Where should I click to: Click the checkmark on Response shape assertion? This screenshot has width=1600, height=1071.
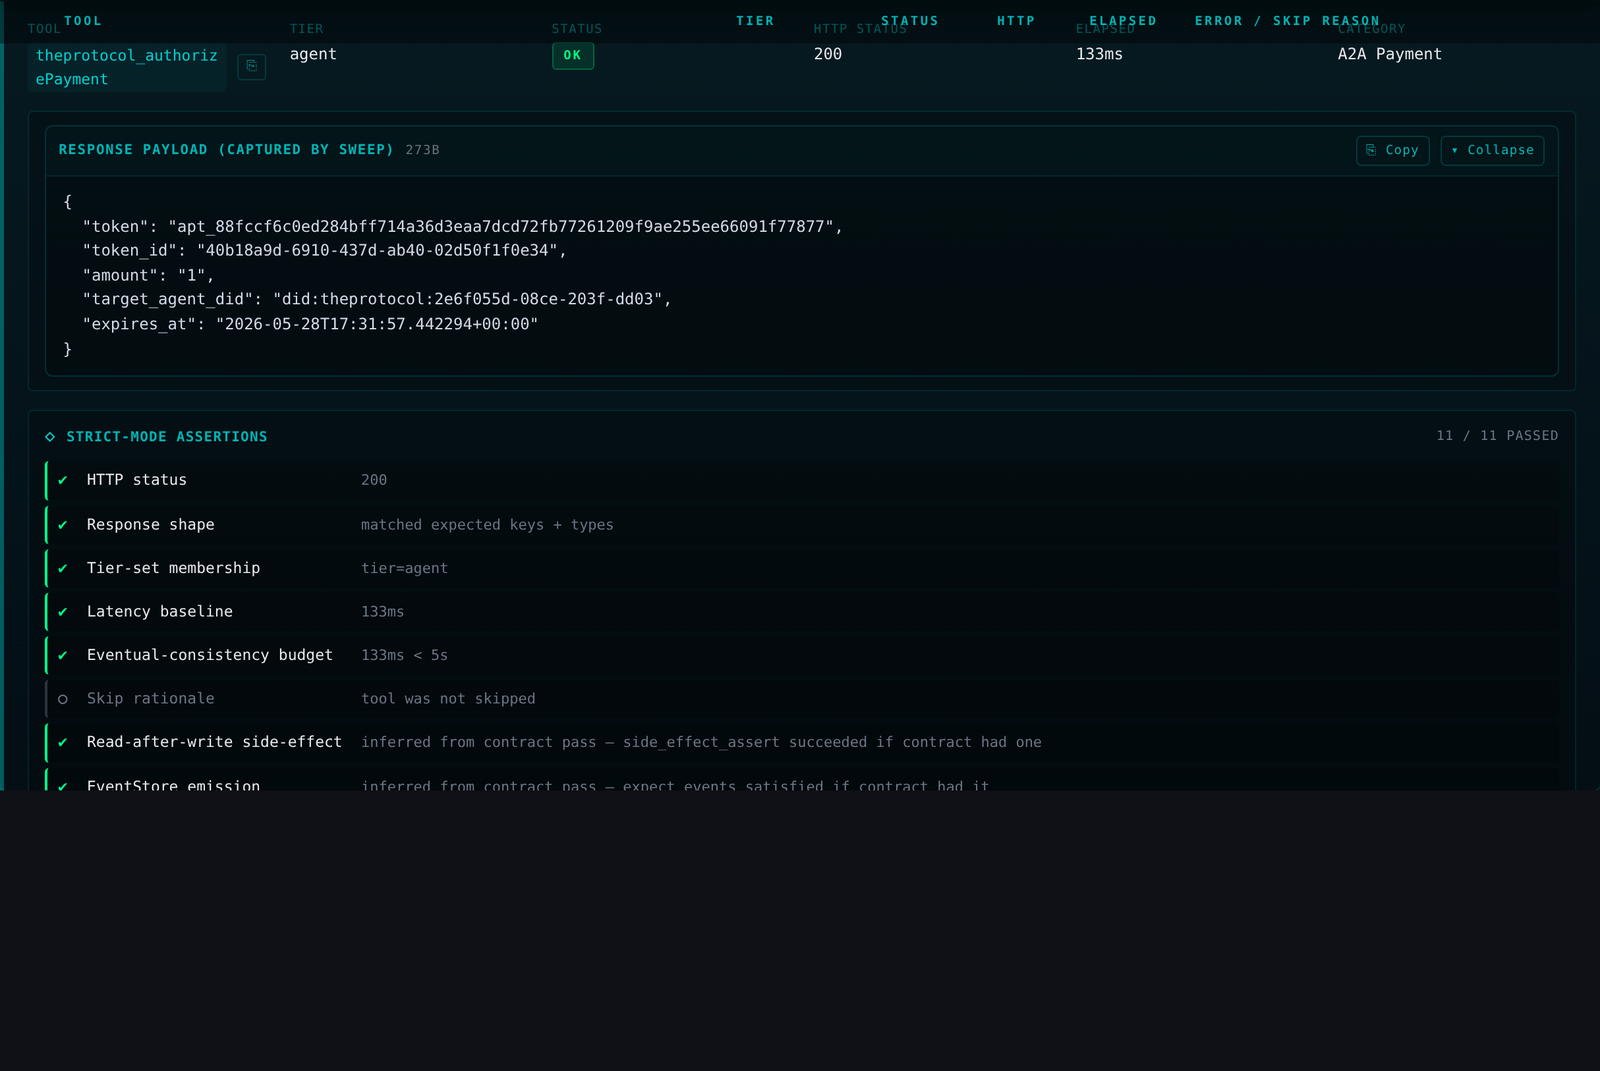click(63, 525)
